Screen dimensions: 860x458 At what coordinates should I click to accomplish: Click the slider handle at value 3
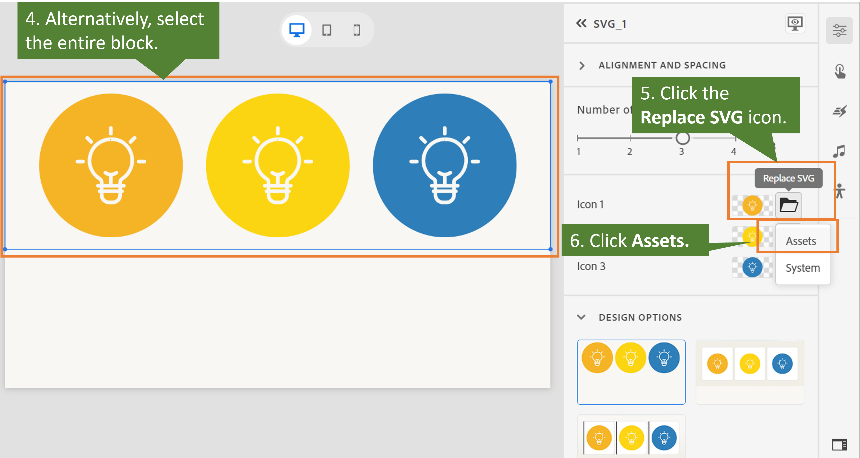point(682,138)
